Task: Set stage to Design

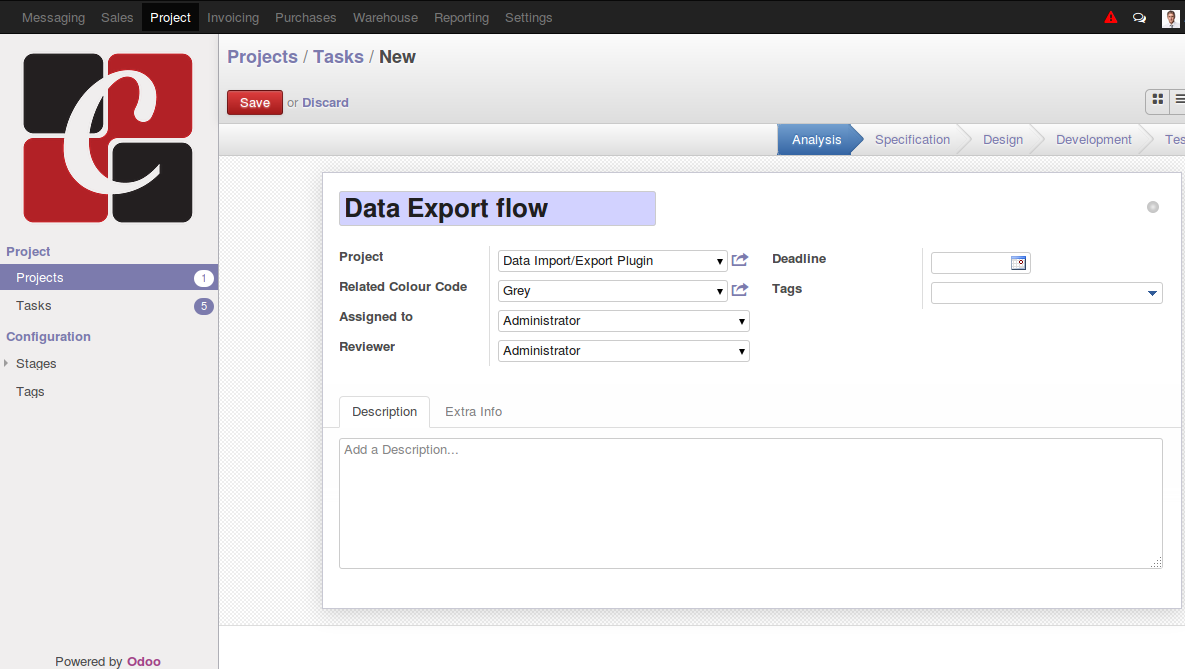Action: coord(1003,140)
